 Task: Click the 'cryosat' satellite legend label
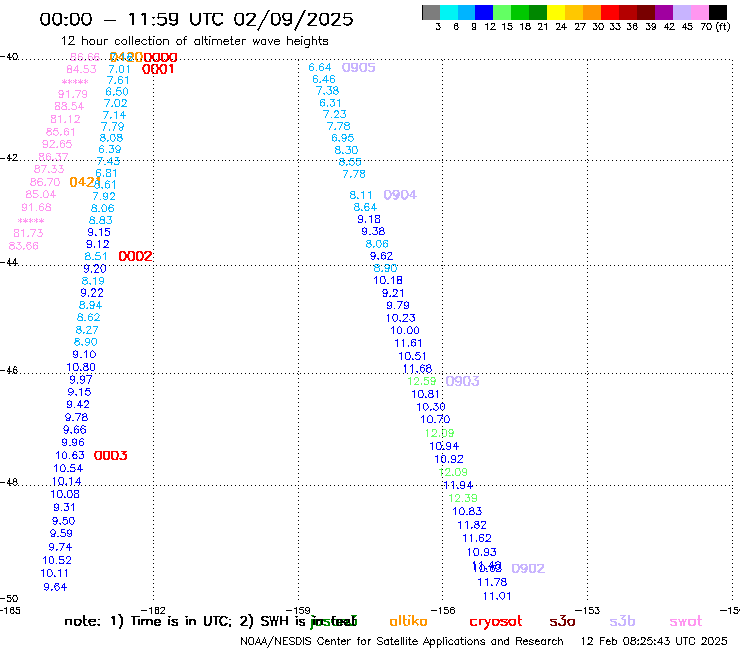(x=496, y=622)
